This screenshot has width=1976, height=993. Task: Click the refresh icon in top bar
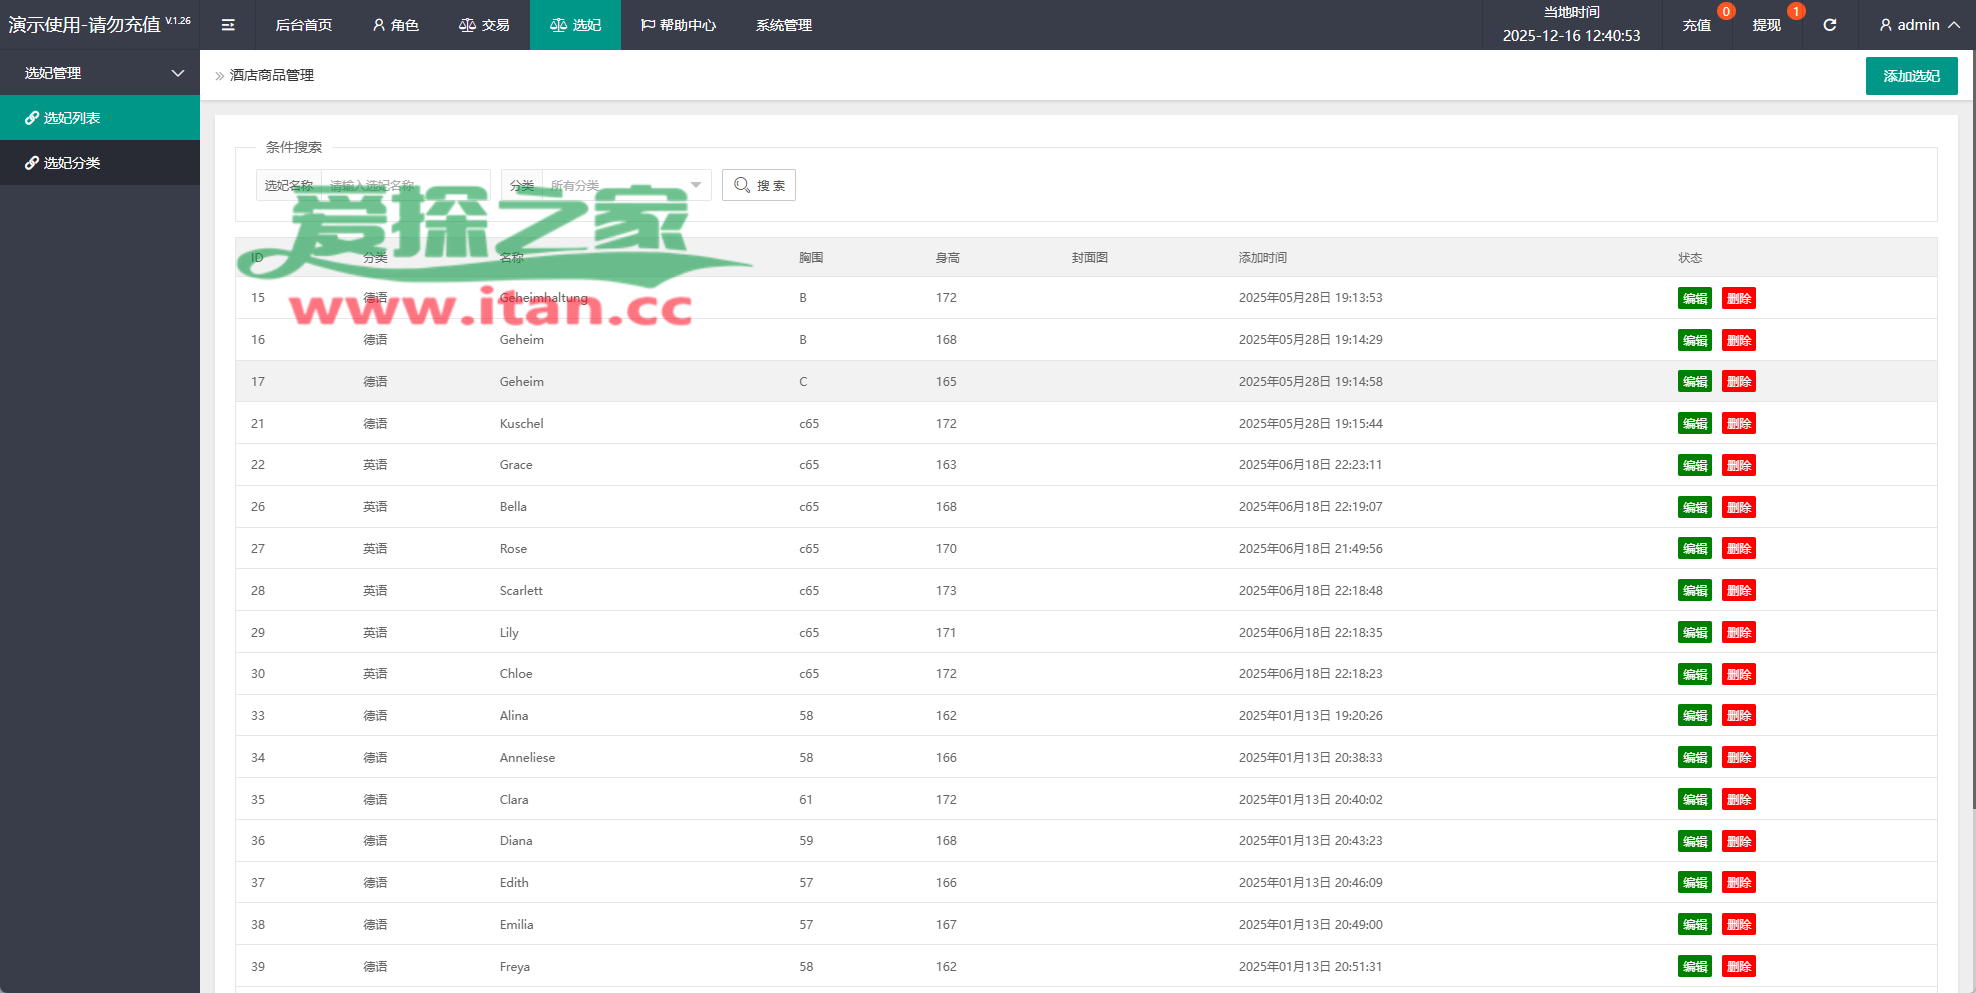tap(1829, 25)
